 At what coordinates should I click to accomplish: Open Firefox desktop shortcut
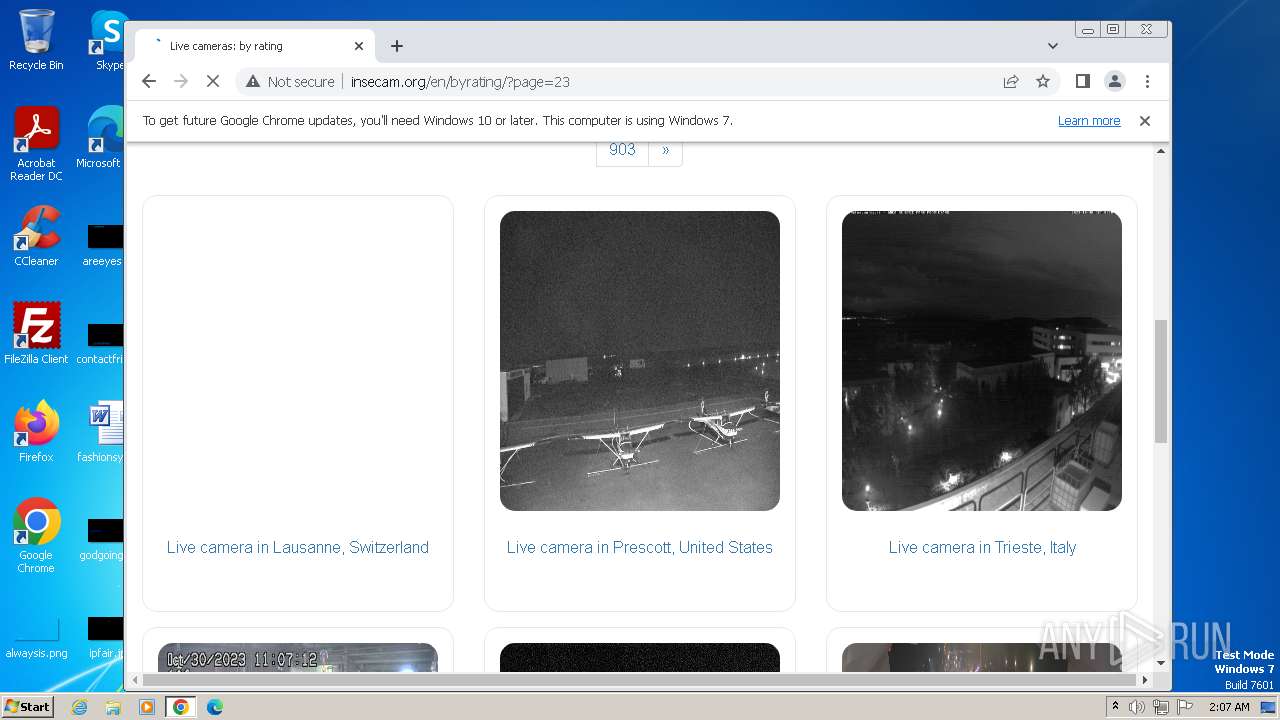pos(36,431)
